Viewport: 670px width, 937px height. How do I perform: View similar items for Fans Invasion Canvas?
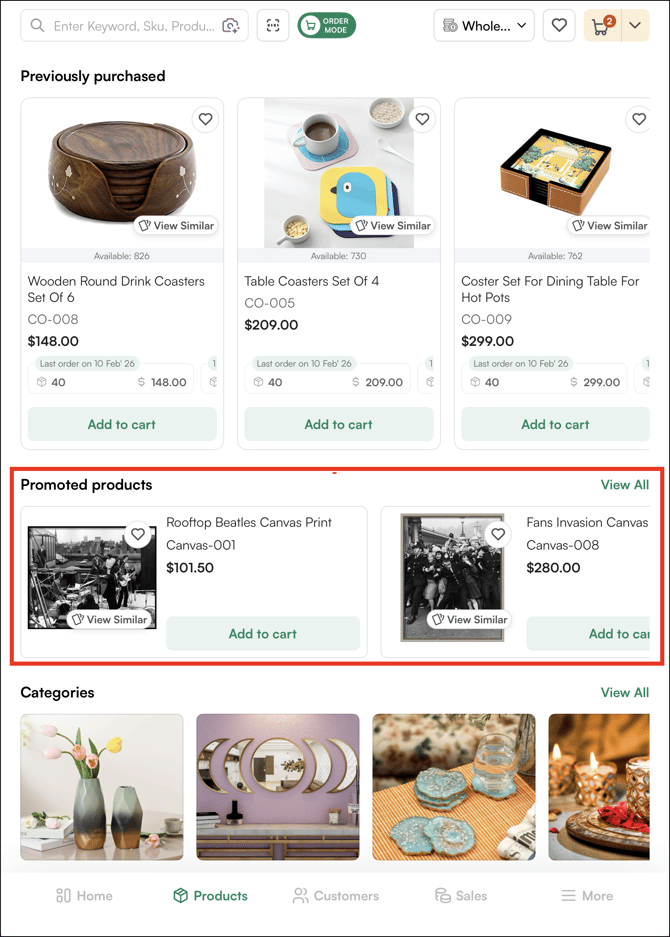469,620
